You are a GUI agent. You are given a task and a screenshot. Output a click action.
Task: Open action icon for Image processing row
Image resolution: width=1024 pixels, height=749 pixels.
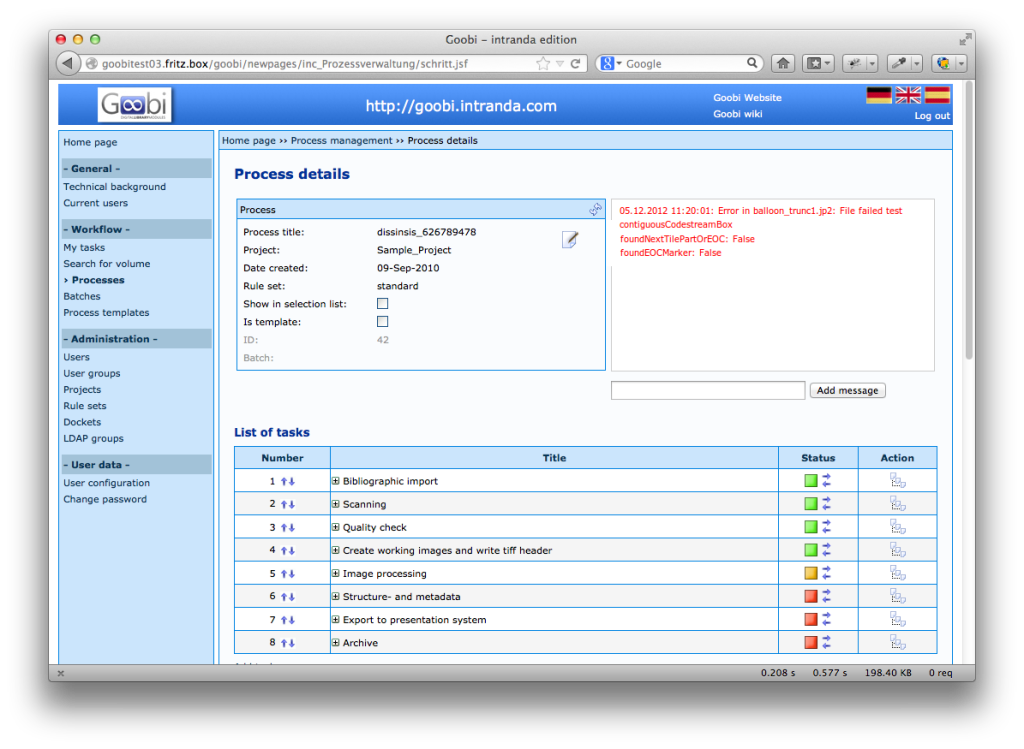(x=897, y=573)
